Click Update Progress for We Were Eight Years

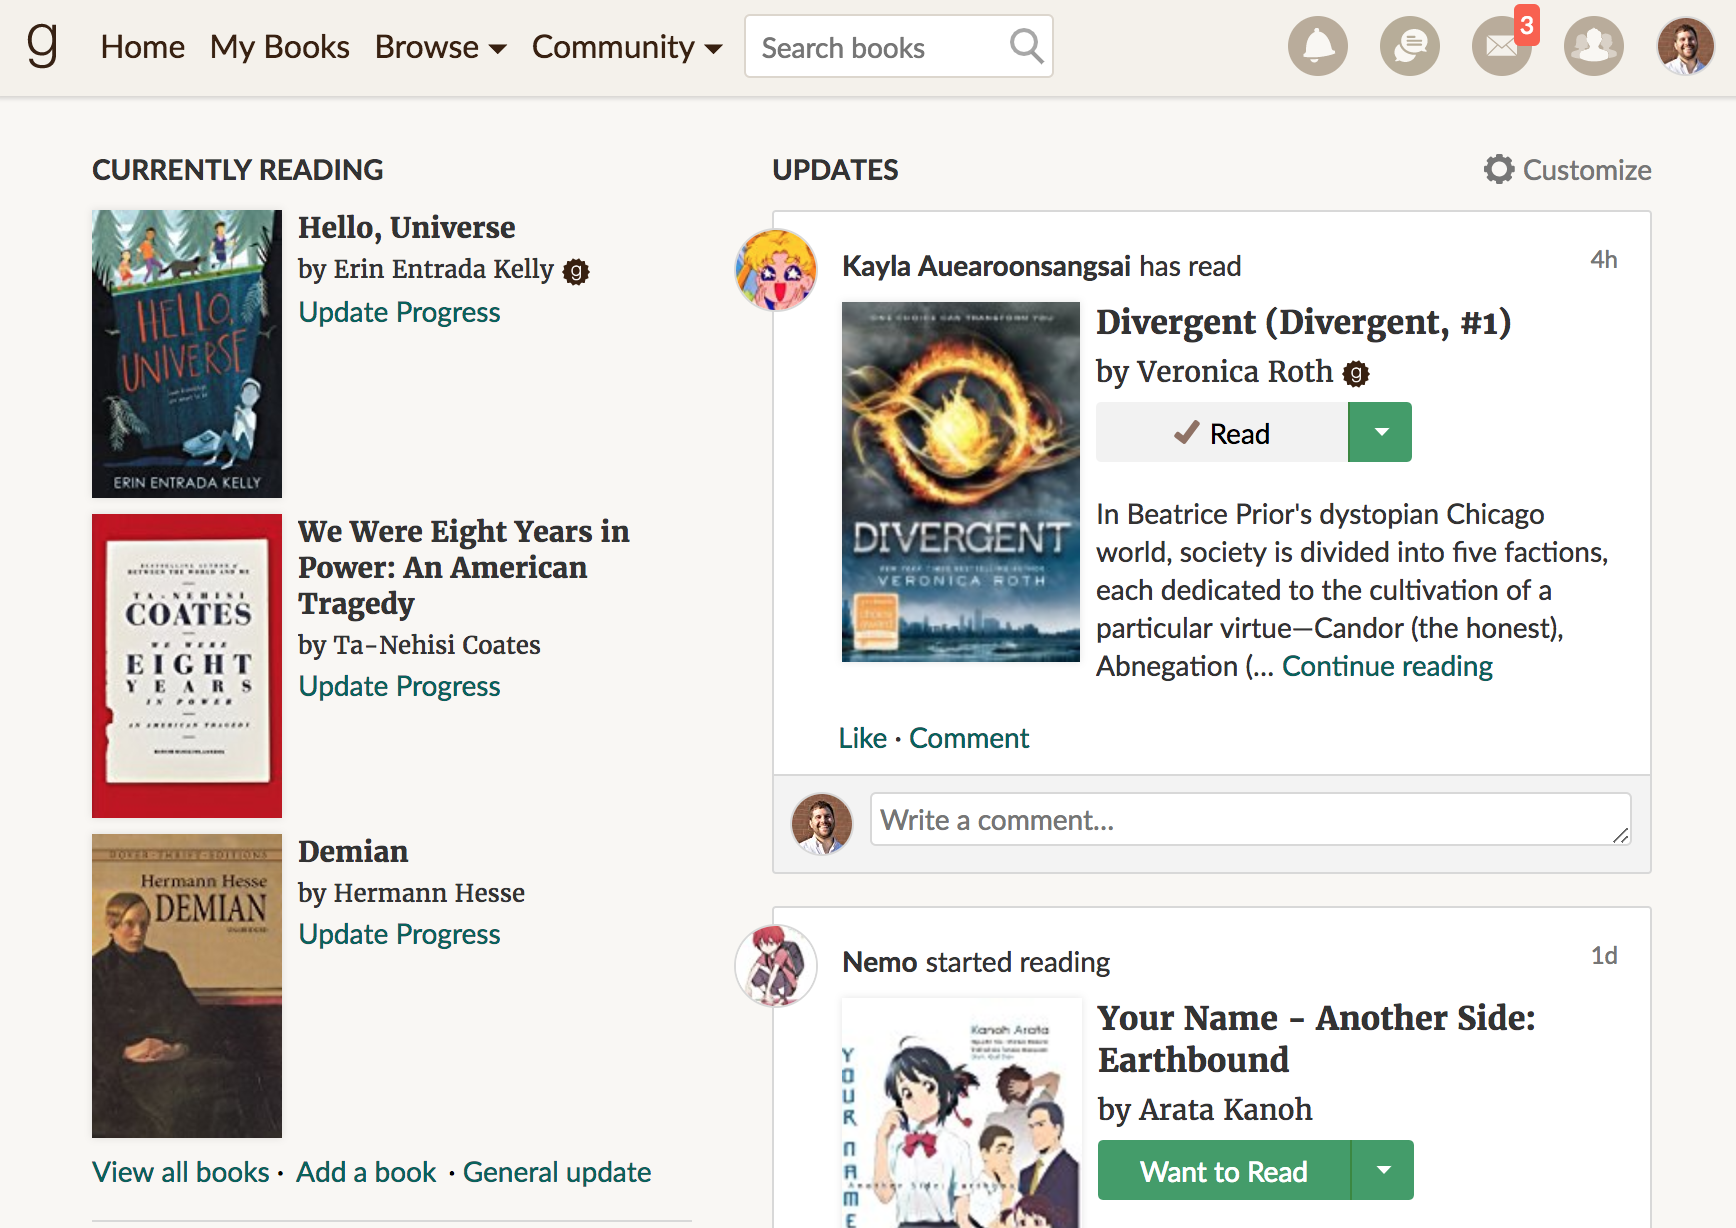point(399,686)
